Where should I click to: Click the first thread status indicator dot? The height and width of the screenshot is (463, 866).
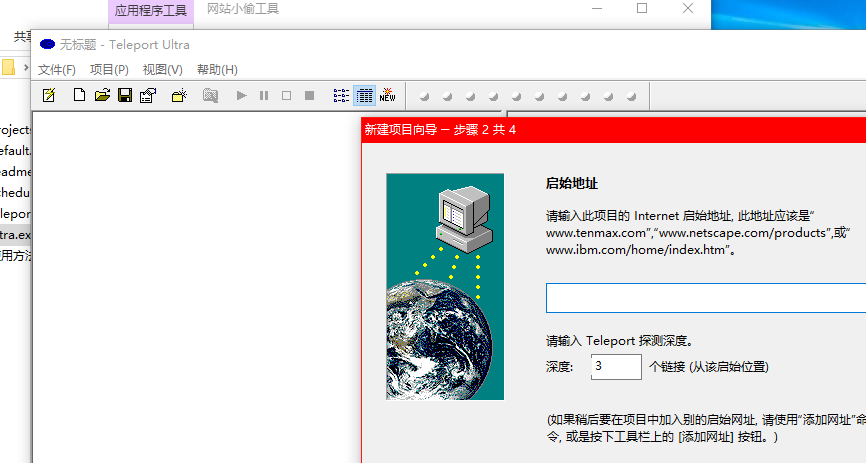click(x=424, y=97)
